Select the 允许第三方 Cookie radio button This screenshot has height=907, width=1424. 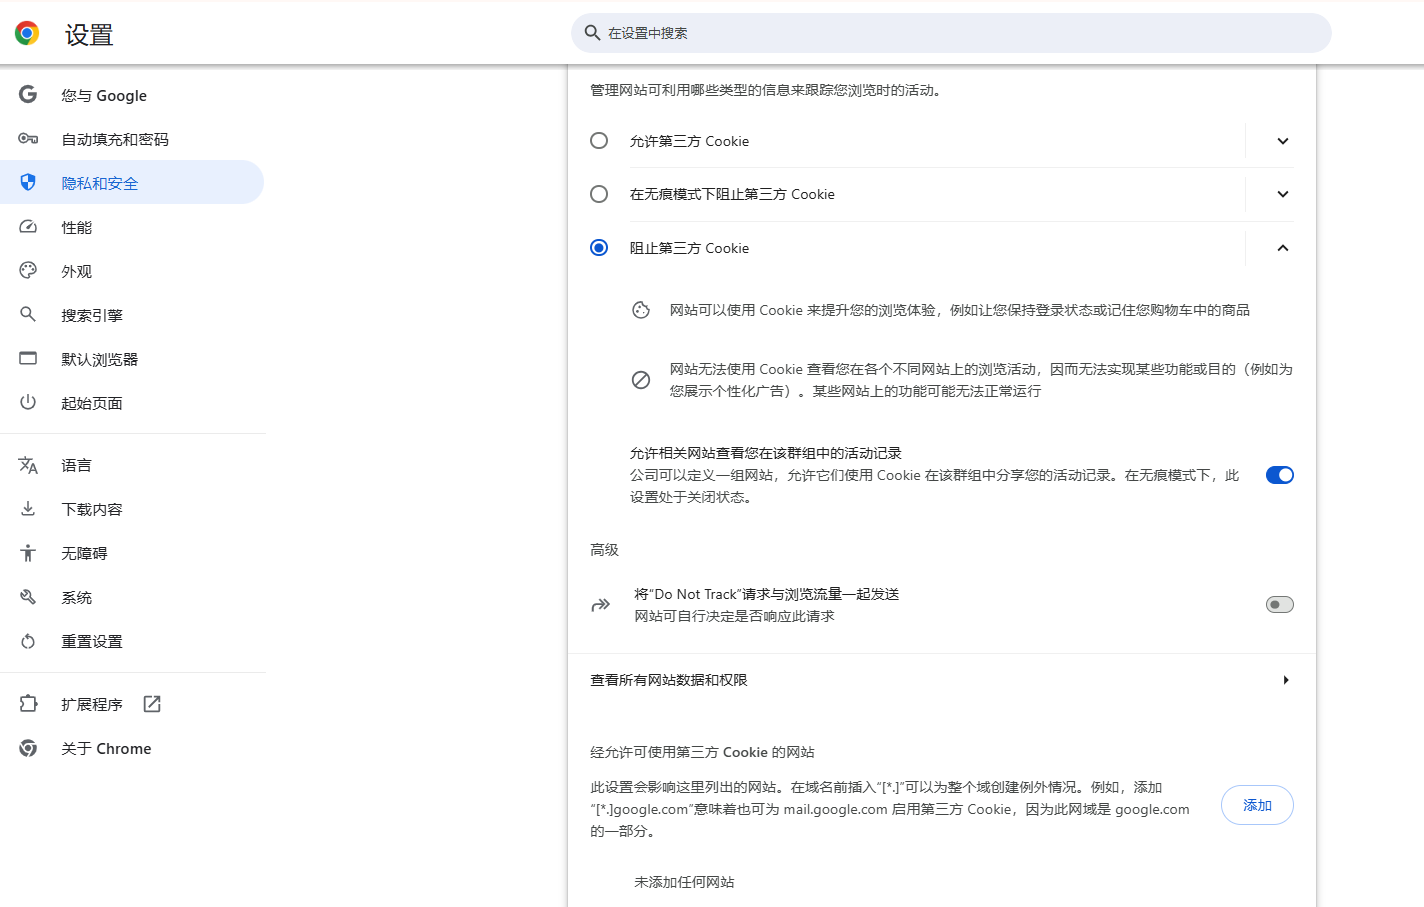[599, 141]
